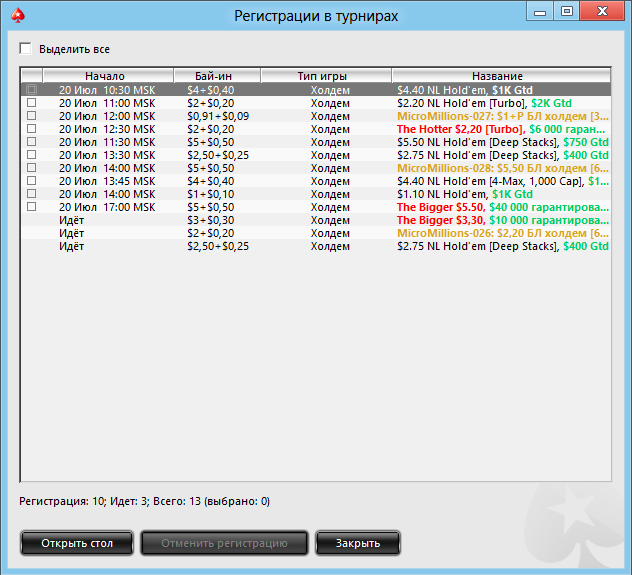
Task: Check the box for the 12:30 MSK tournament
Action: tap(31, 129)
